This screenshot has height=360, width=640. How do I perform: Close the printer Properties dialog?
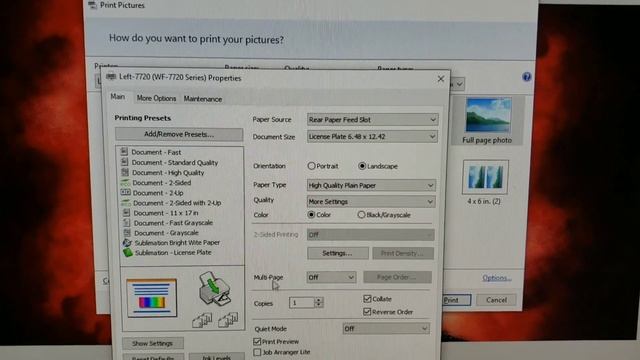[441, 79]
